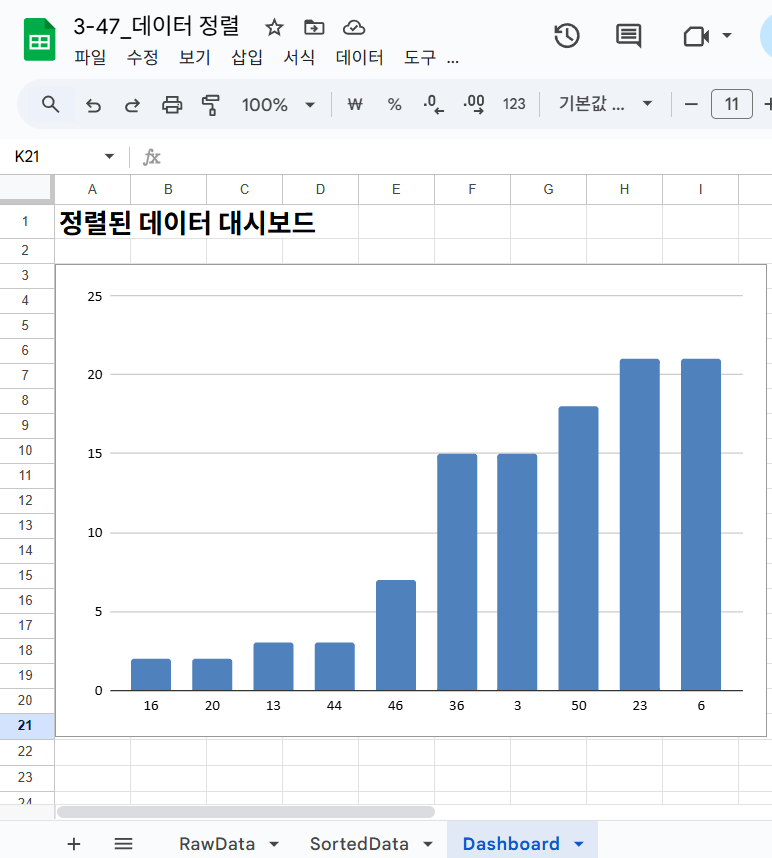Image resolution: width=772 pixels, height=858 pixels.
Task: Open Dashboard tab options arrow
Action: pyautogui.click(x=579, y=844)
